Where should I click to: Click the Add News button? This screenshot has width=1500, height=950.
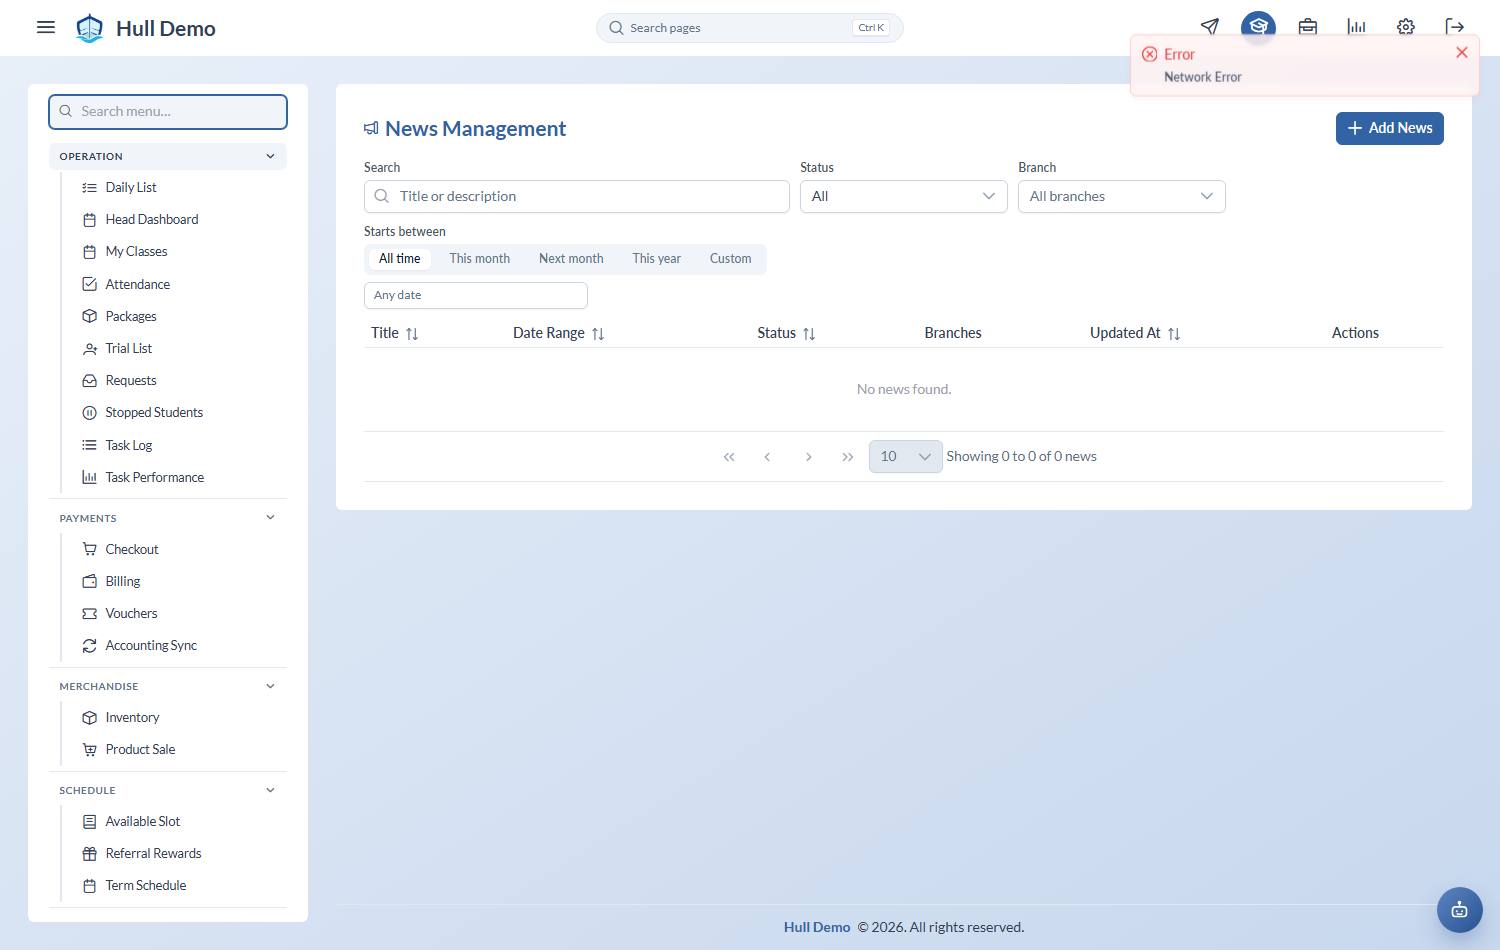(1389, 128)
